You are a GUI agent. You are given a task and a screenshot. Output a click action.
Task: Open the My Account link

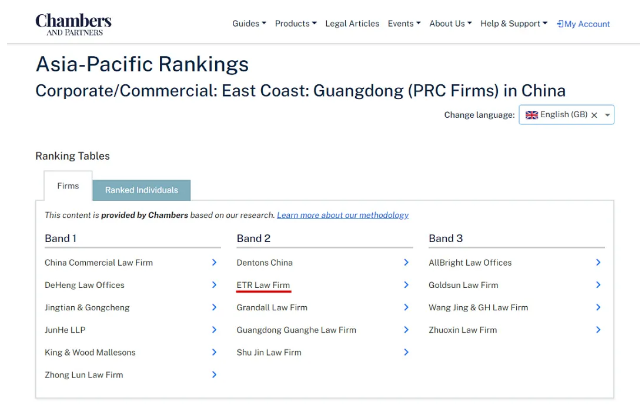[x=583, y=24]
